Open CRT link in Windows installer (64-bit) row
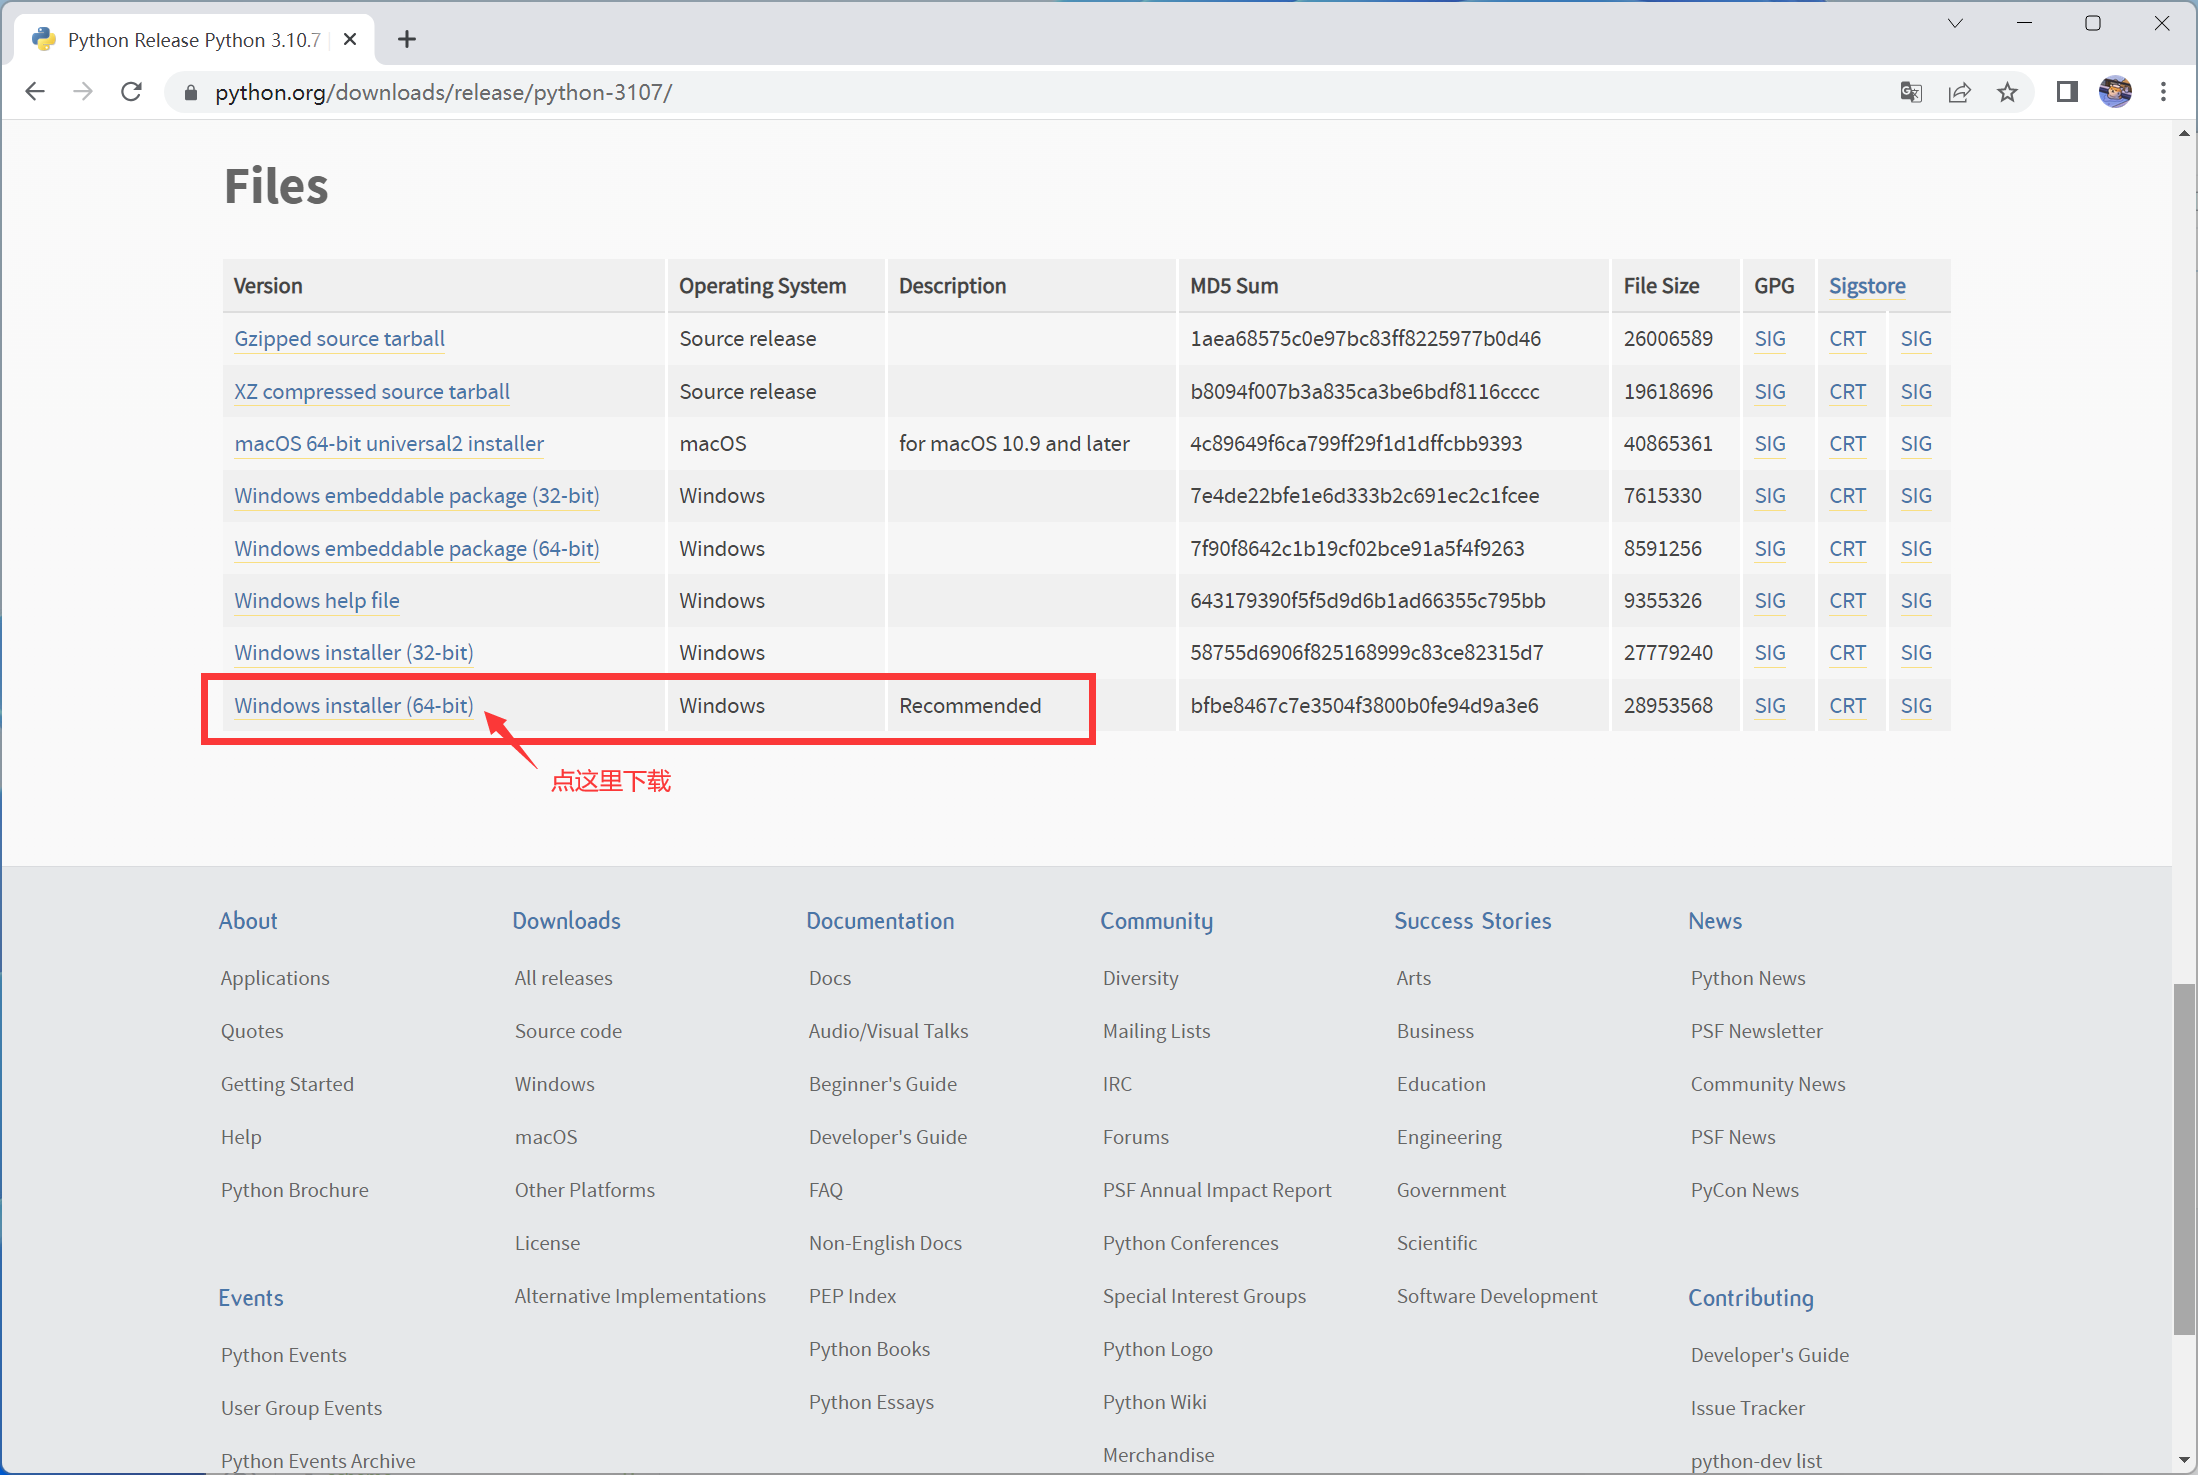The image size is (2198, 1475). [1847, 705]
